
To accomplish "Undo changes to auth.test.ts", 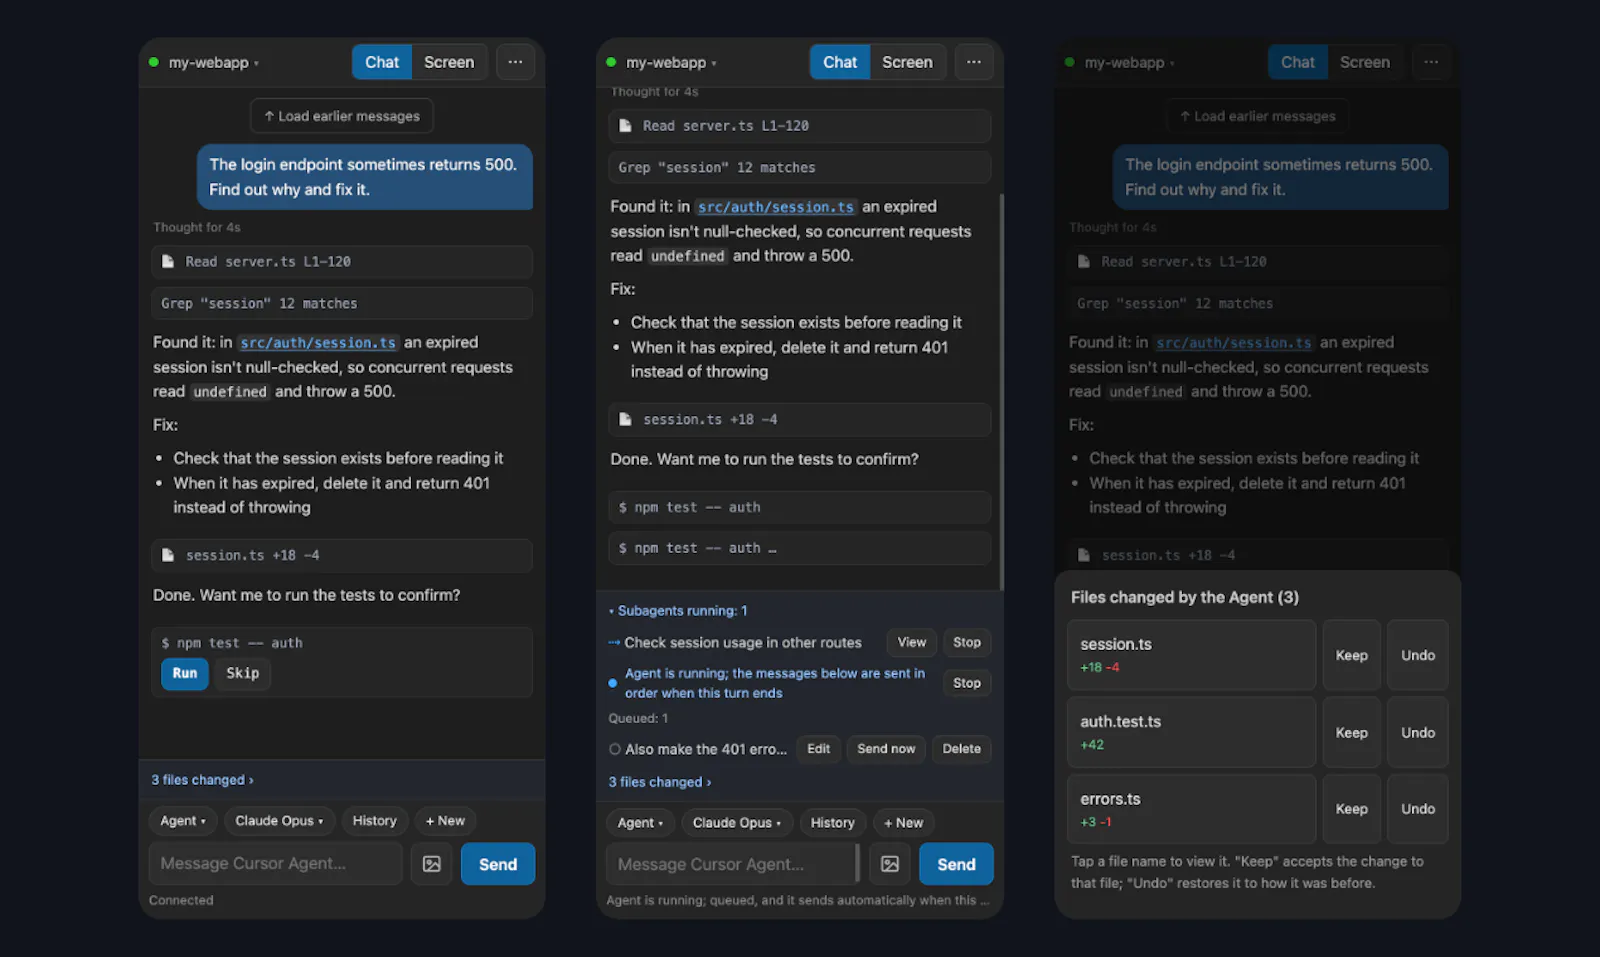I will coord(1418,732).
